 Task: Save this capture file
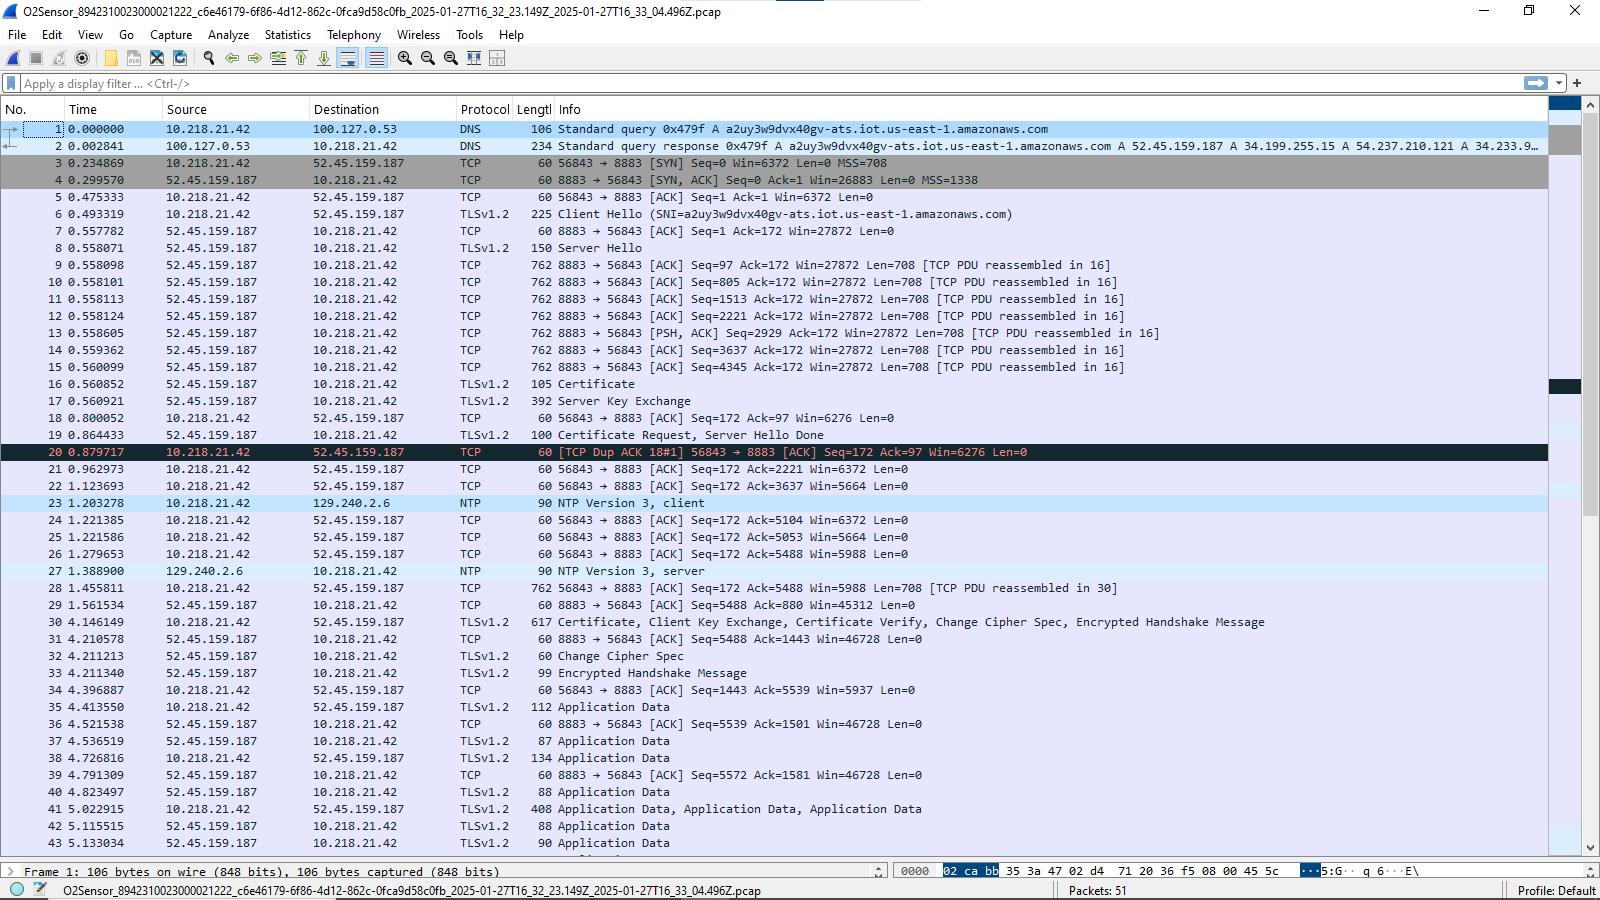point(134,58)
